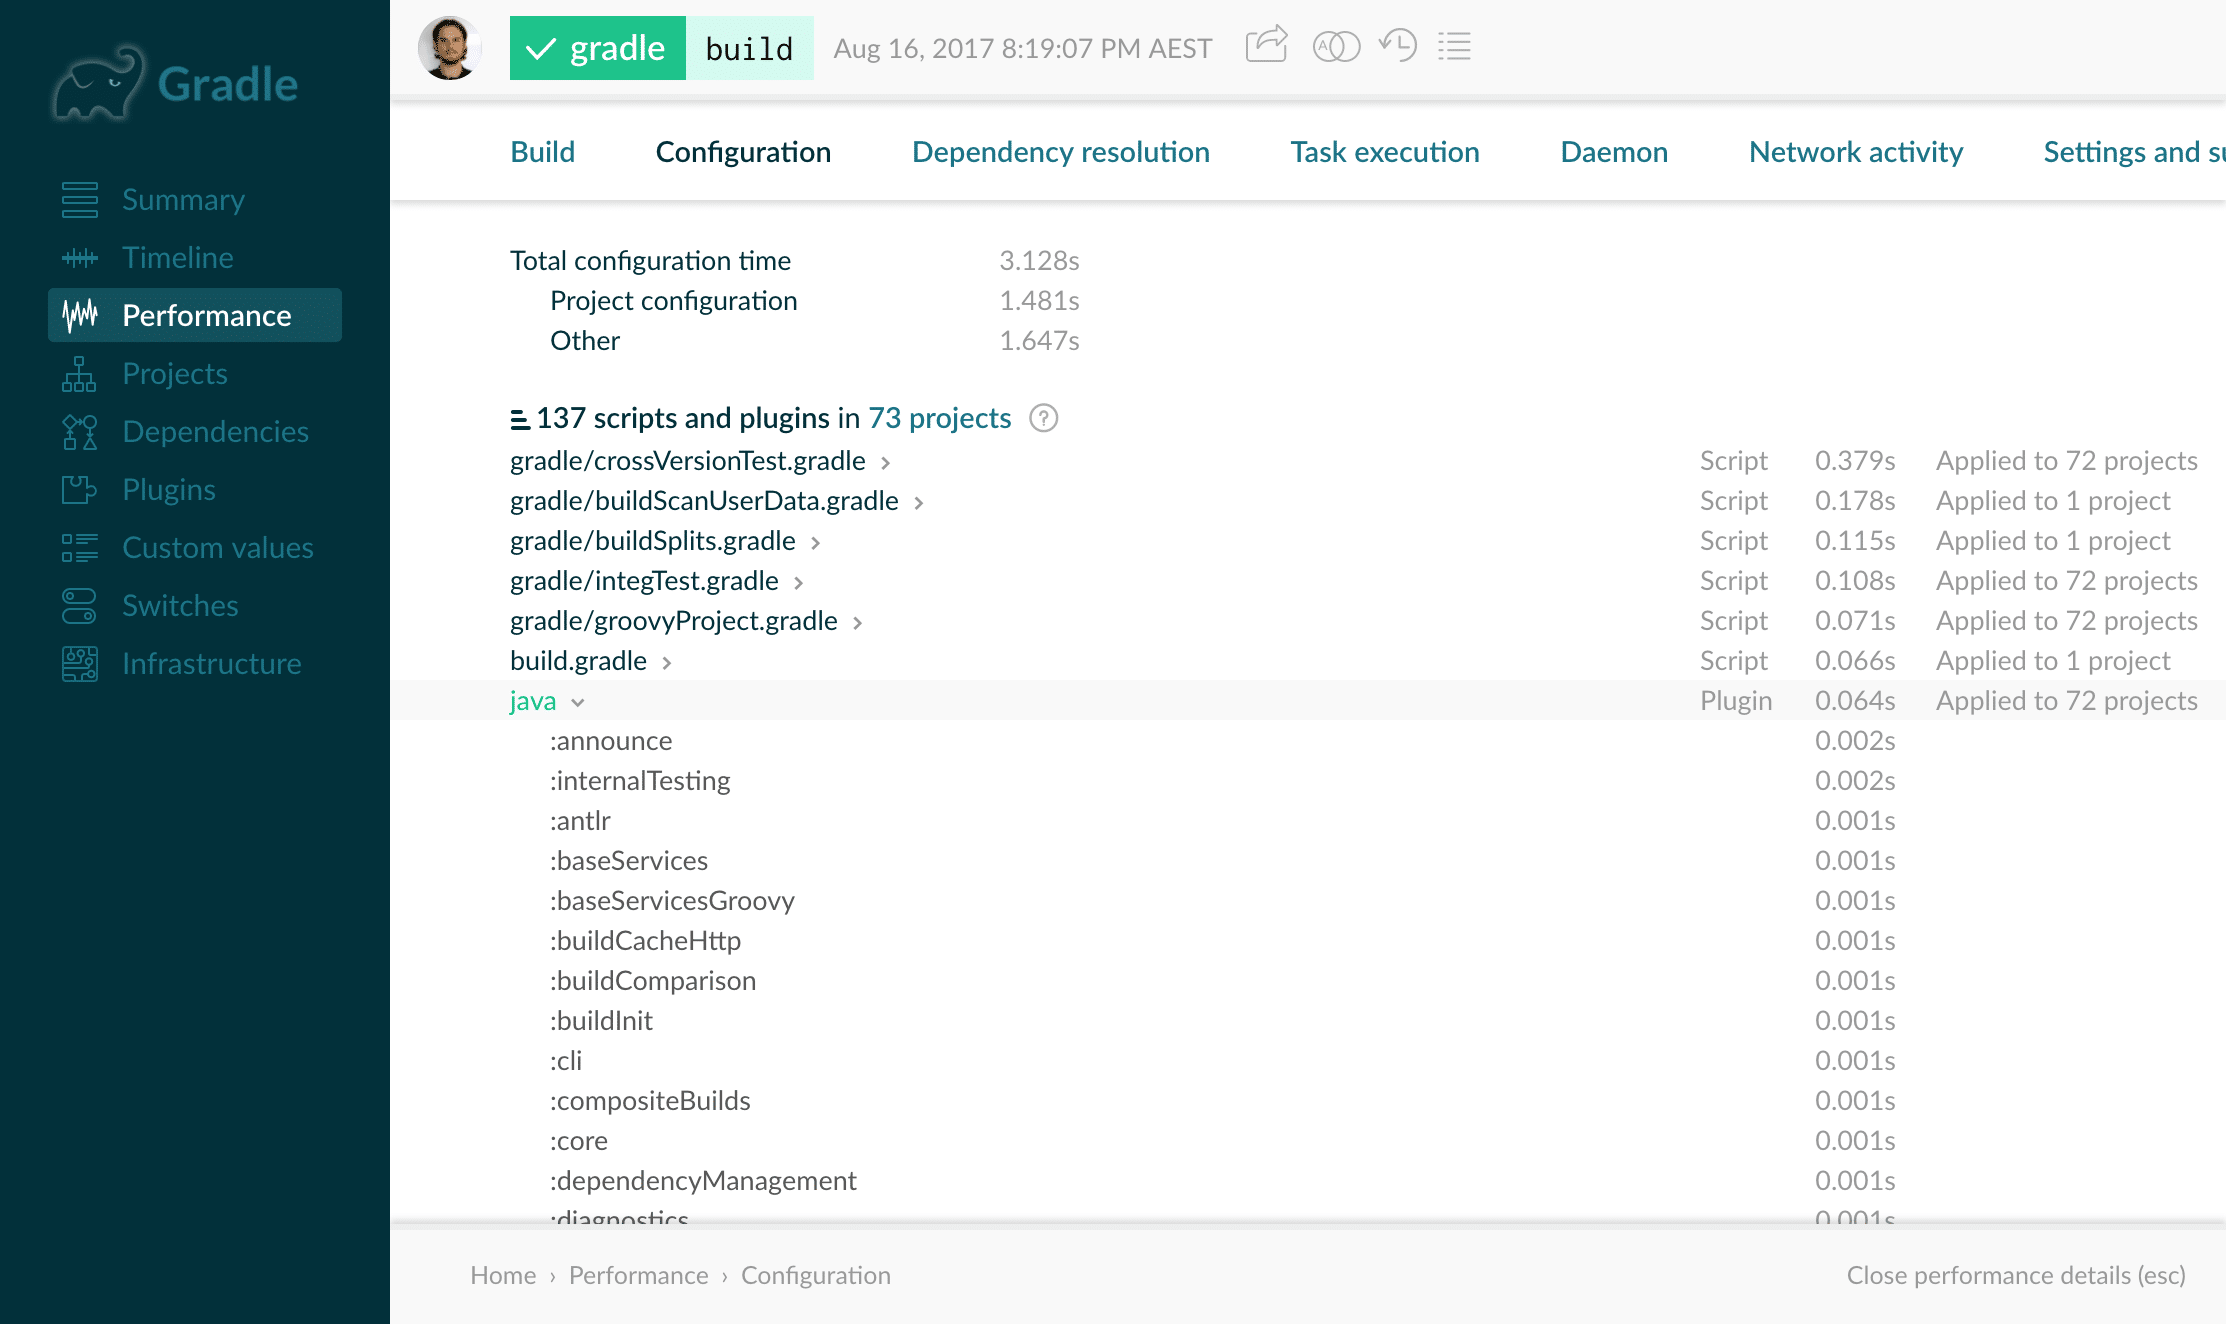Click the Switches sidebar icon
The image size is (2226, 1324).
coord(80,606)
